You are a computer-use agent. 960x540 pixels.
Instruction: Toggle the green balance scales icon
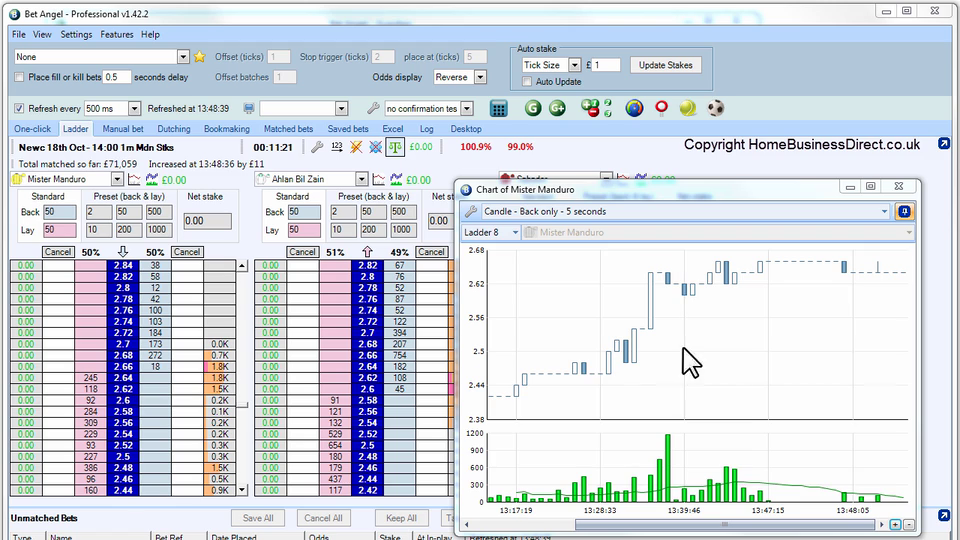[396, 147]
